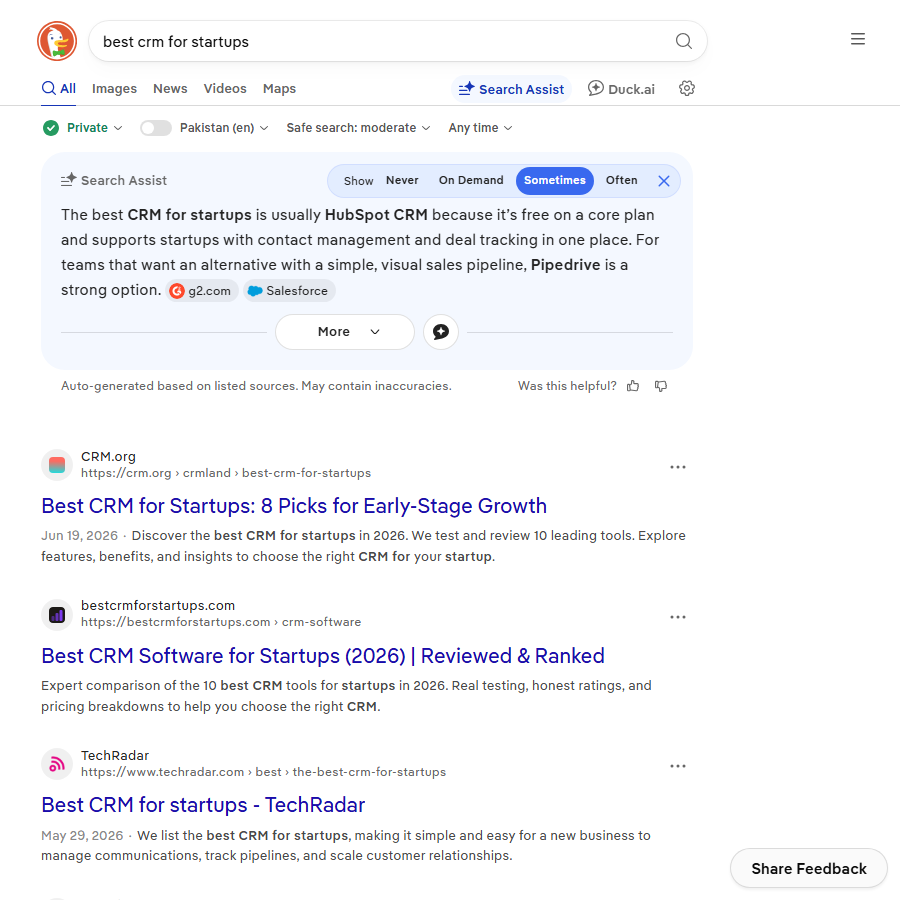Open the g2.com source chip
900x900 pixels.
point(202,291)
